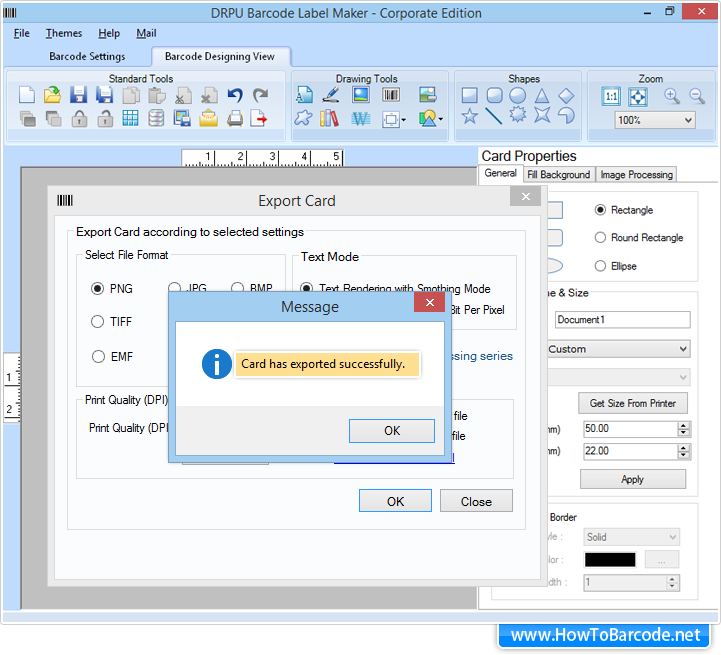Click the Grid table icon
The width and height of the screenshot is (721, 655).
pos(130,119)
